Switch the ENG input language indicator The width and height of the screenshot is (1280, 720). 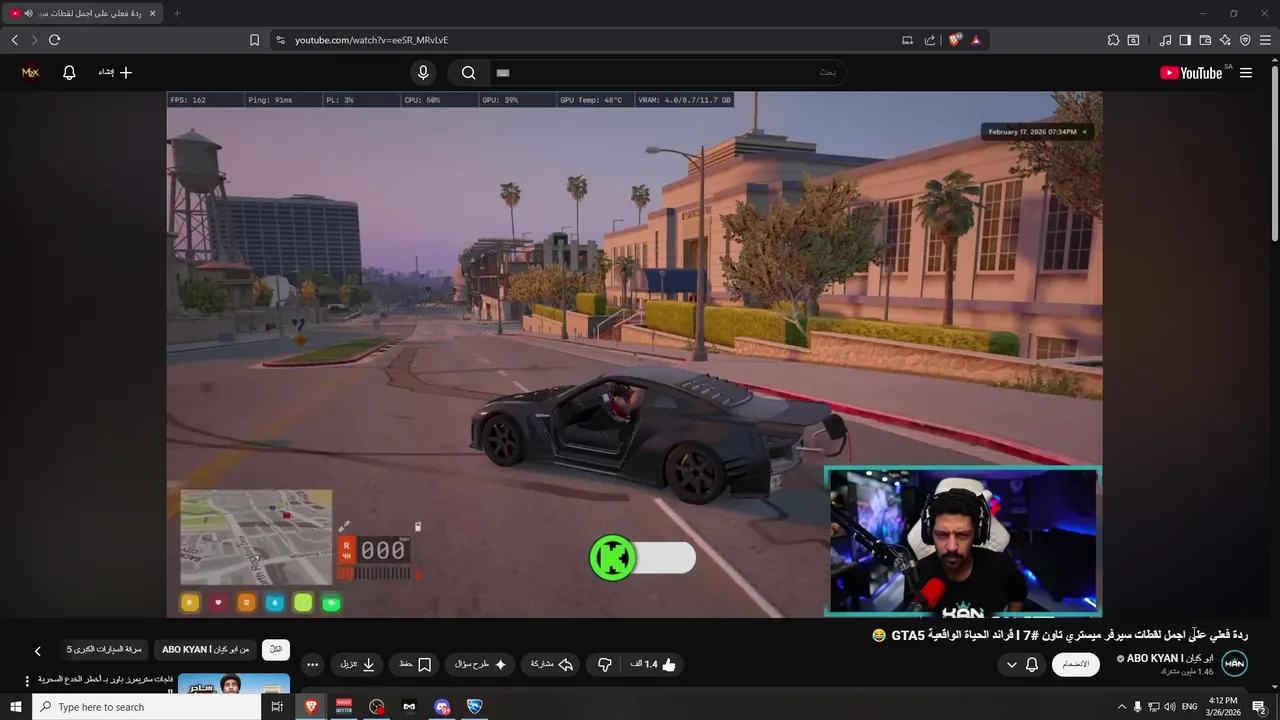(x=1190, y=707)
